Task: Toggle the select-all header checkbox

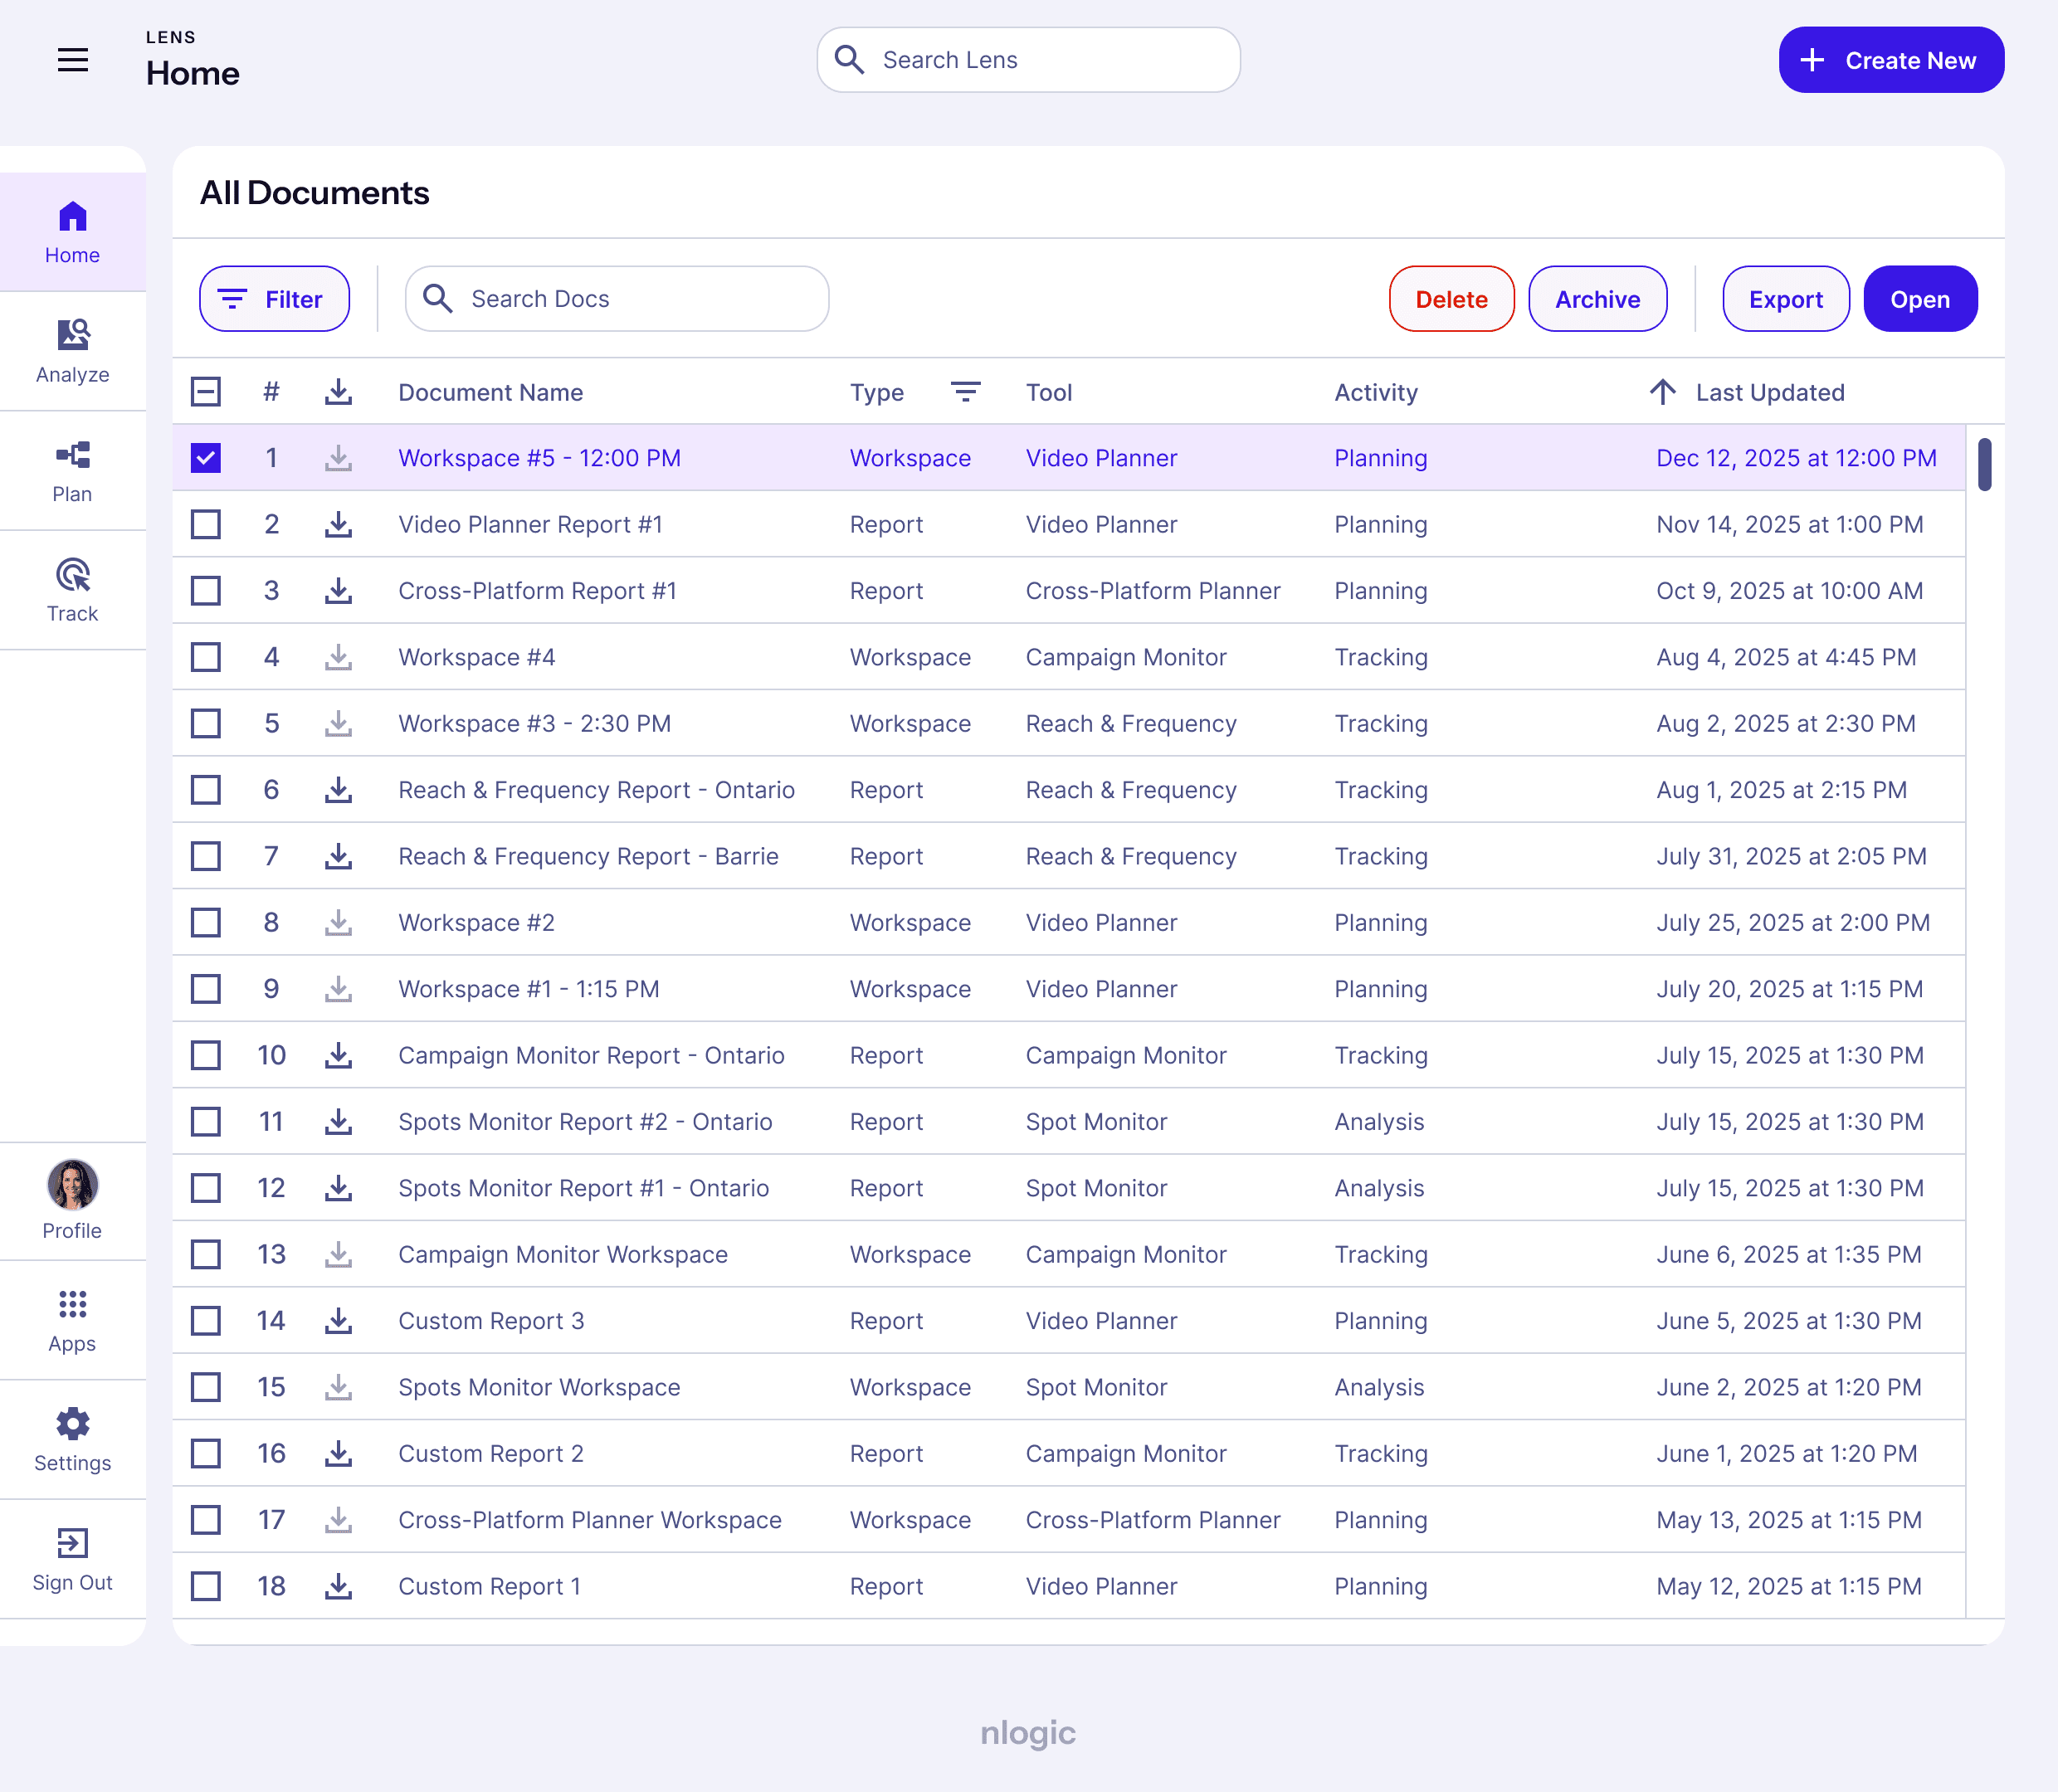Action: (206, 392)
